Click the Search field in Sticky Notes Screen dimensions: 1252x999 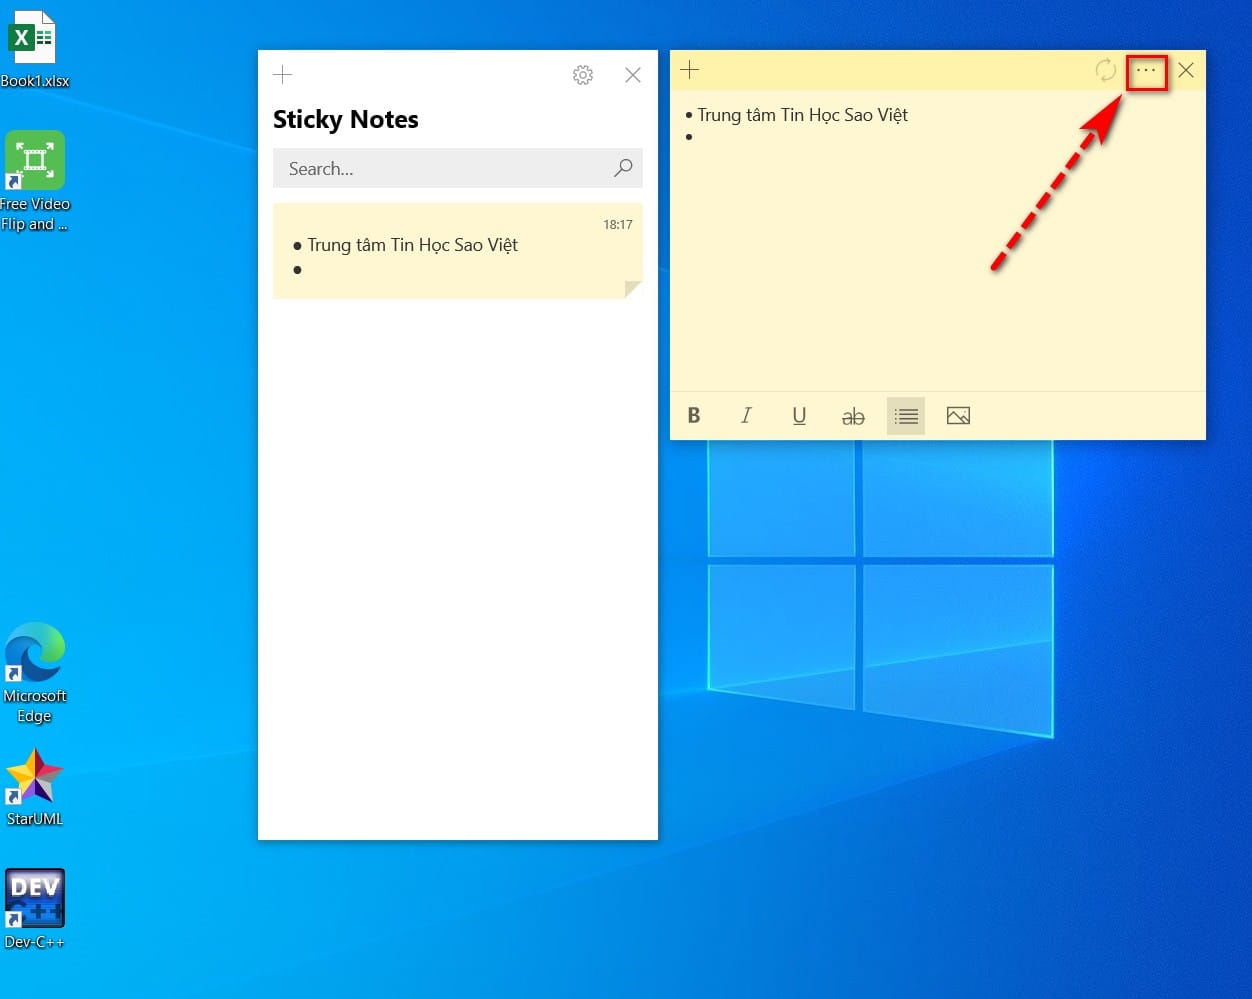point(458,169)
